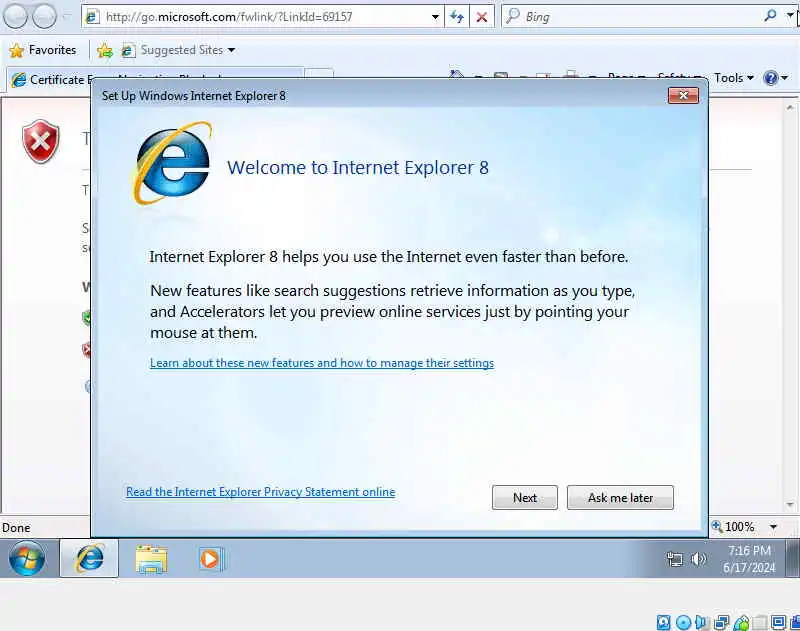Click into the URL address field
800x631 pixels.
click(265, 17)
